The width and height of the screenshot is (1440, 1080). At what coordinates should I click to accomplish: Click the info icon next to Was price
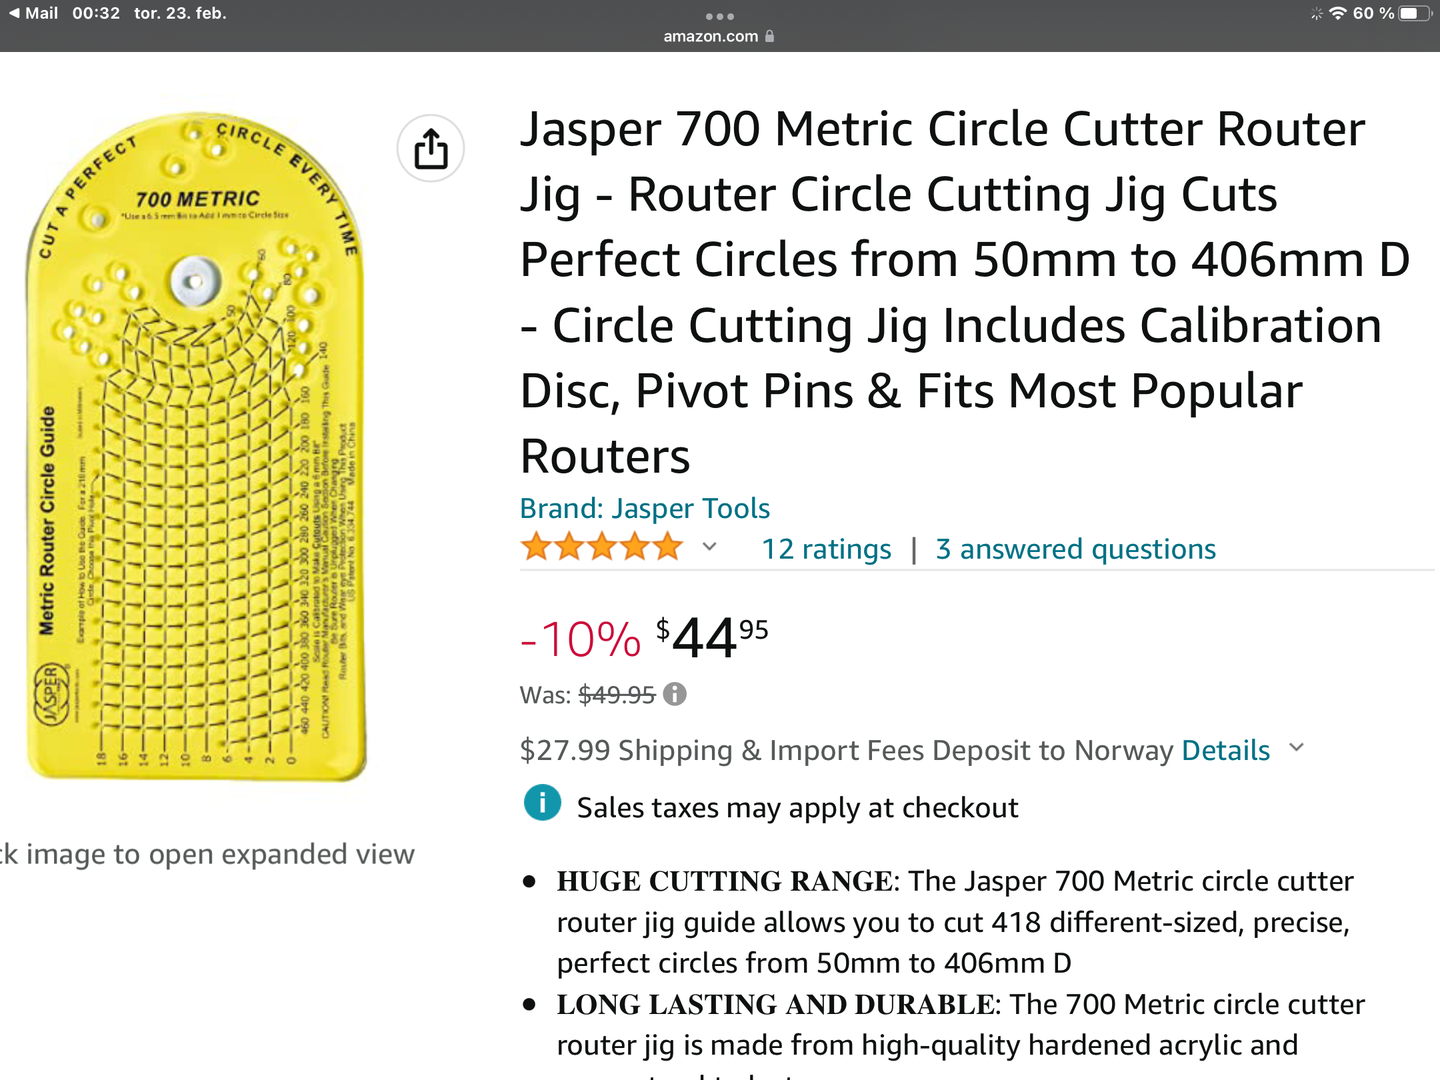click(675, 694)
